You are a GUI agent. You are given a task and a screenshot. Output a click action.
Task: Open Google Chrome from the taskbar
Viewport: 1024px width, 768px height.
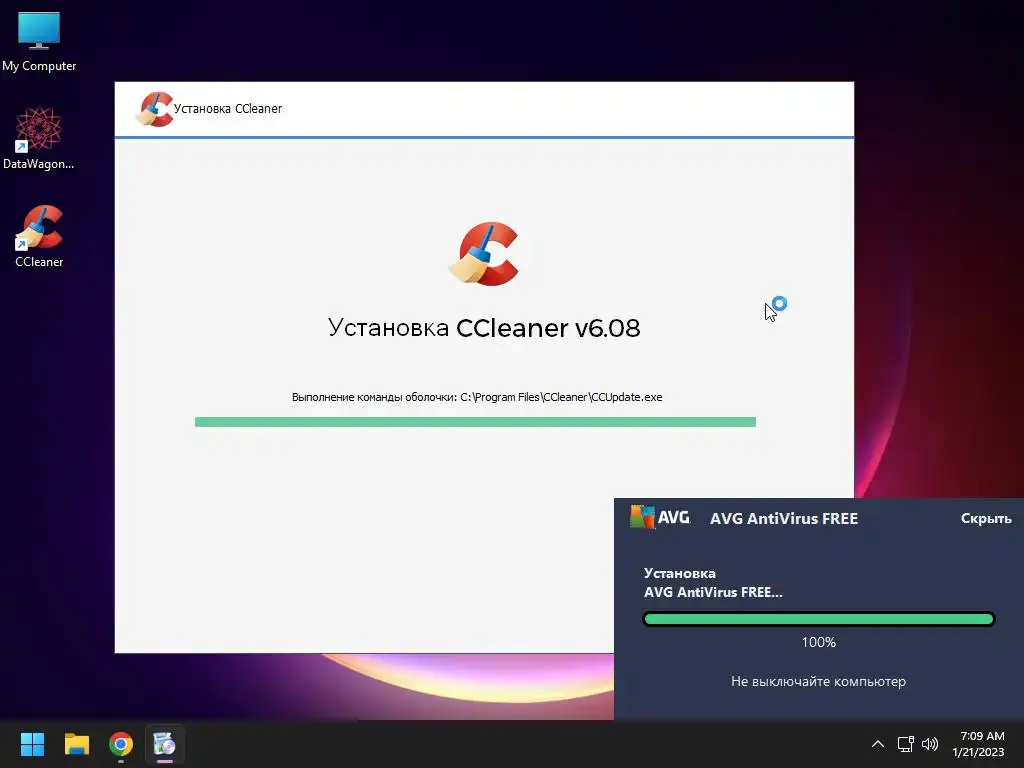pyautogui.click(x=121, y=744)
